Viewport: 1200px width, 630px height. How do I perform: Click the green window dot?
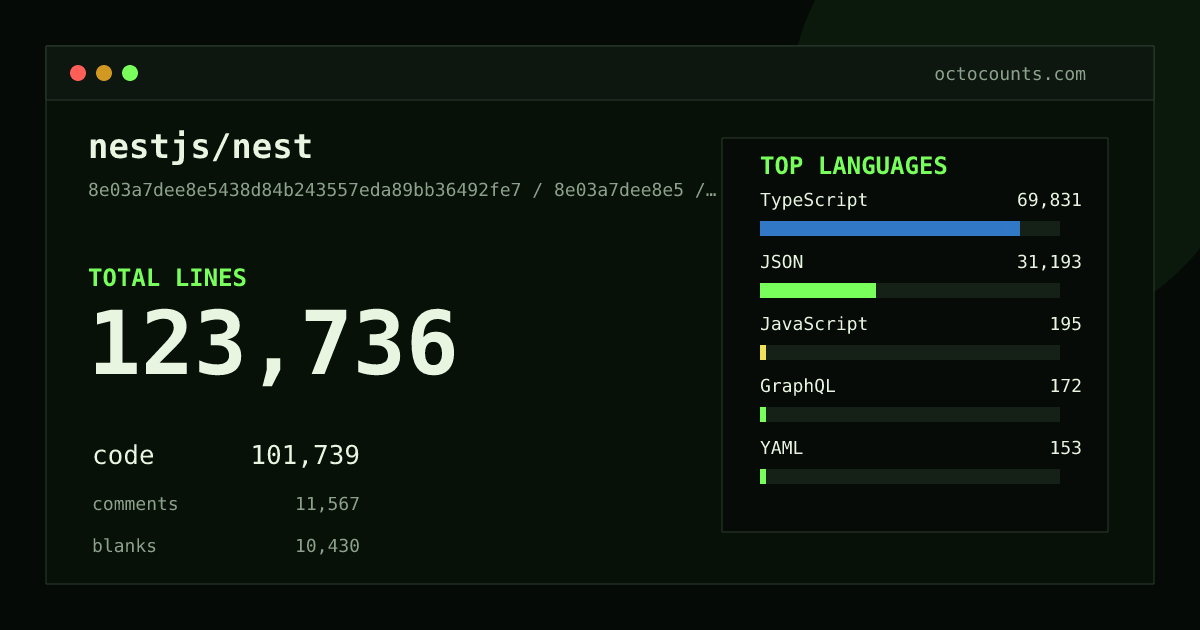(x=130, y=73)
